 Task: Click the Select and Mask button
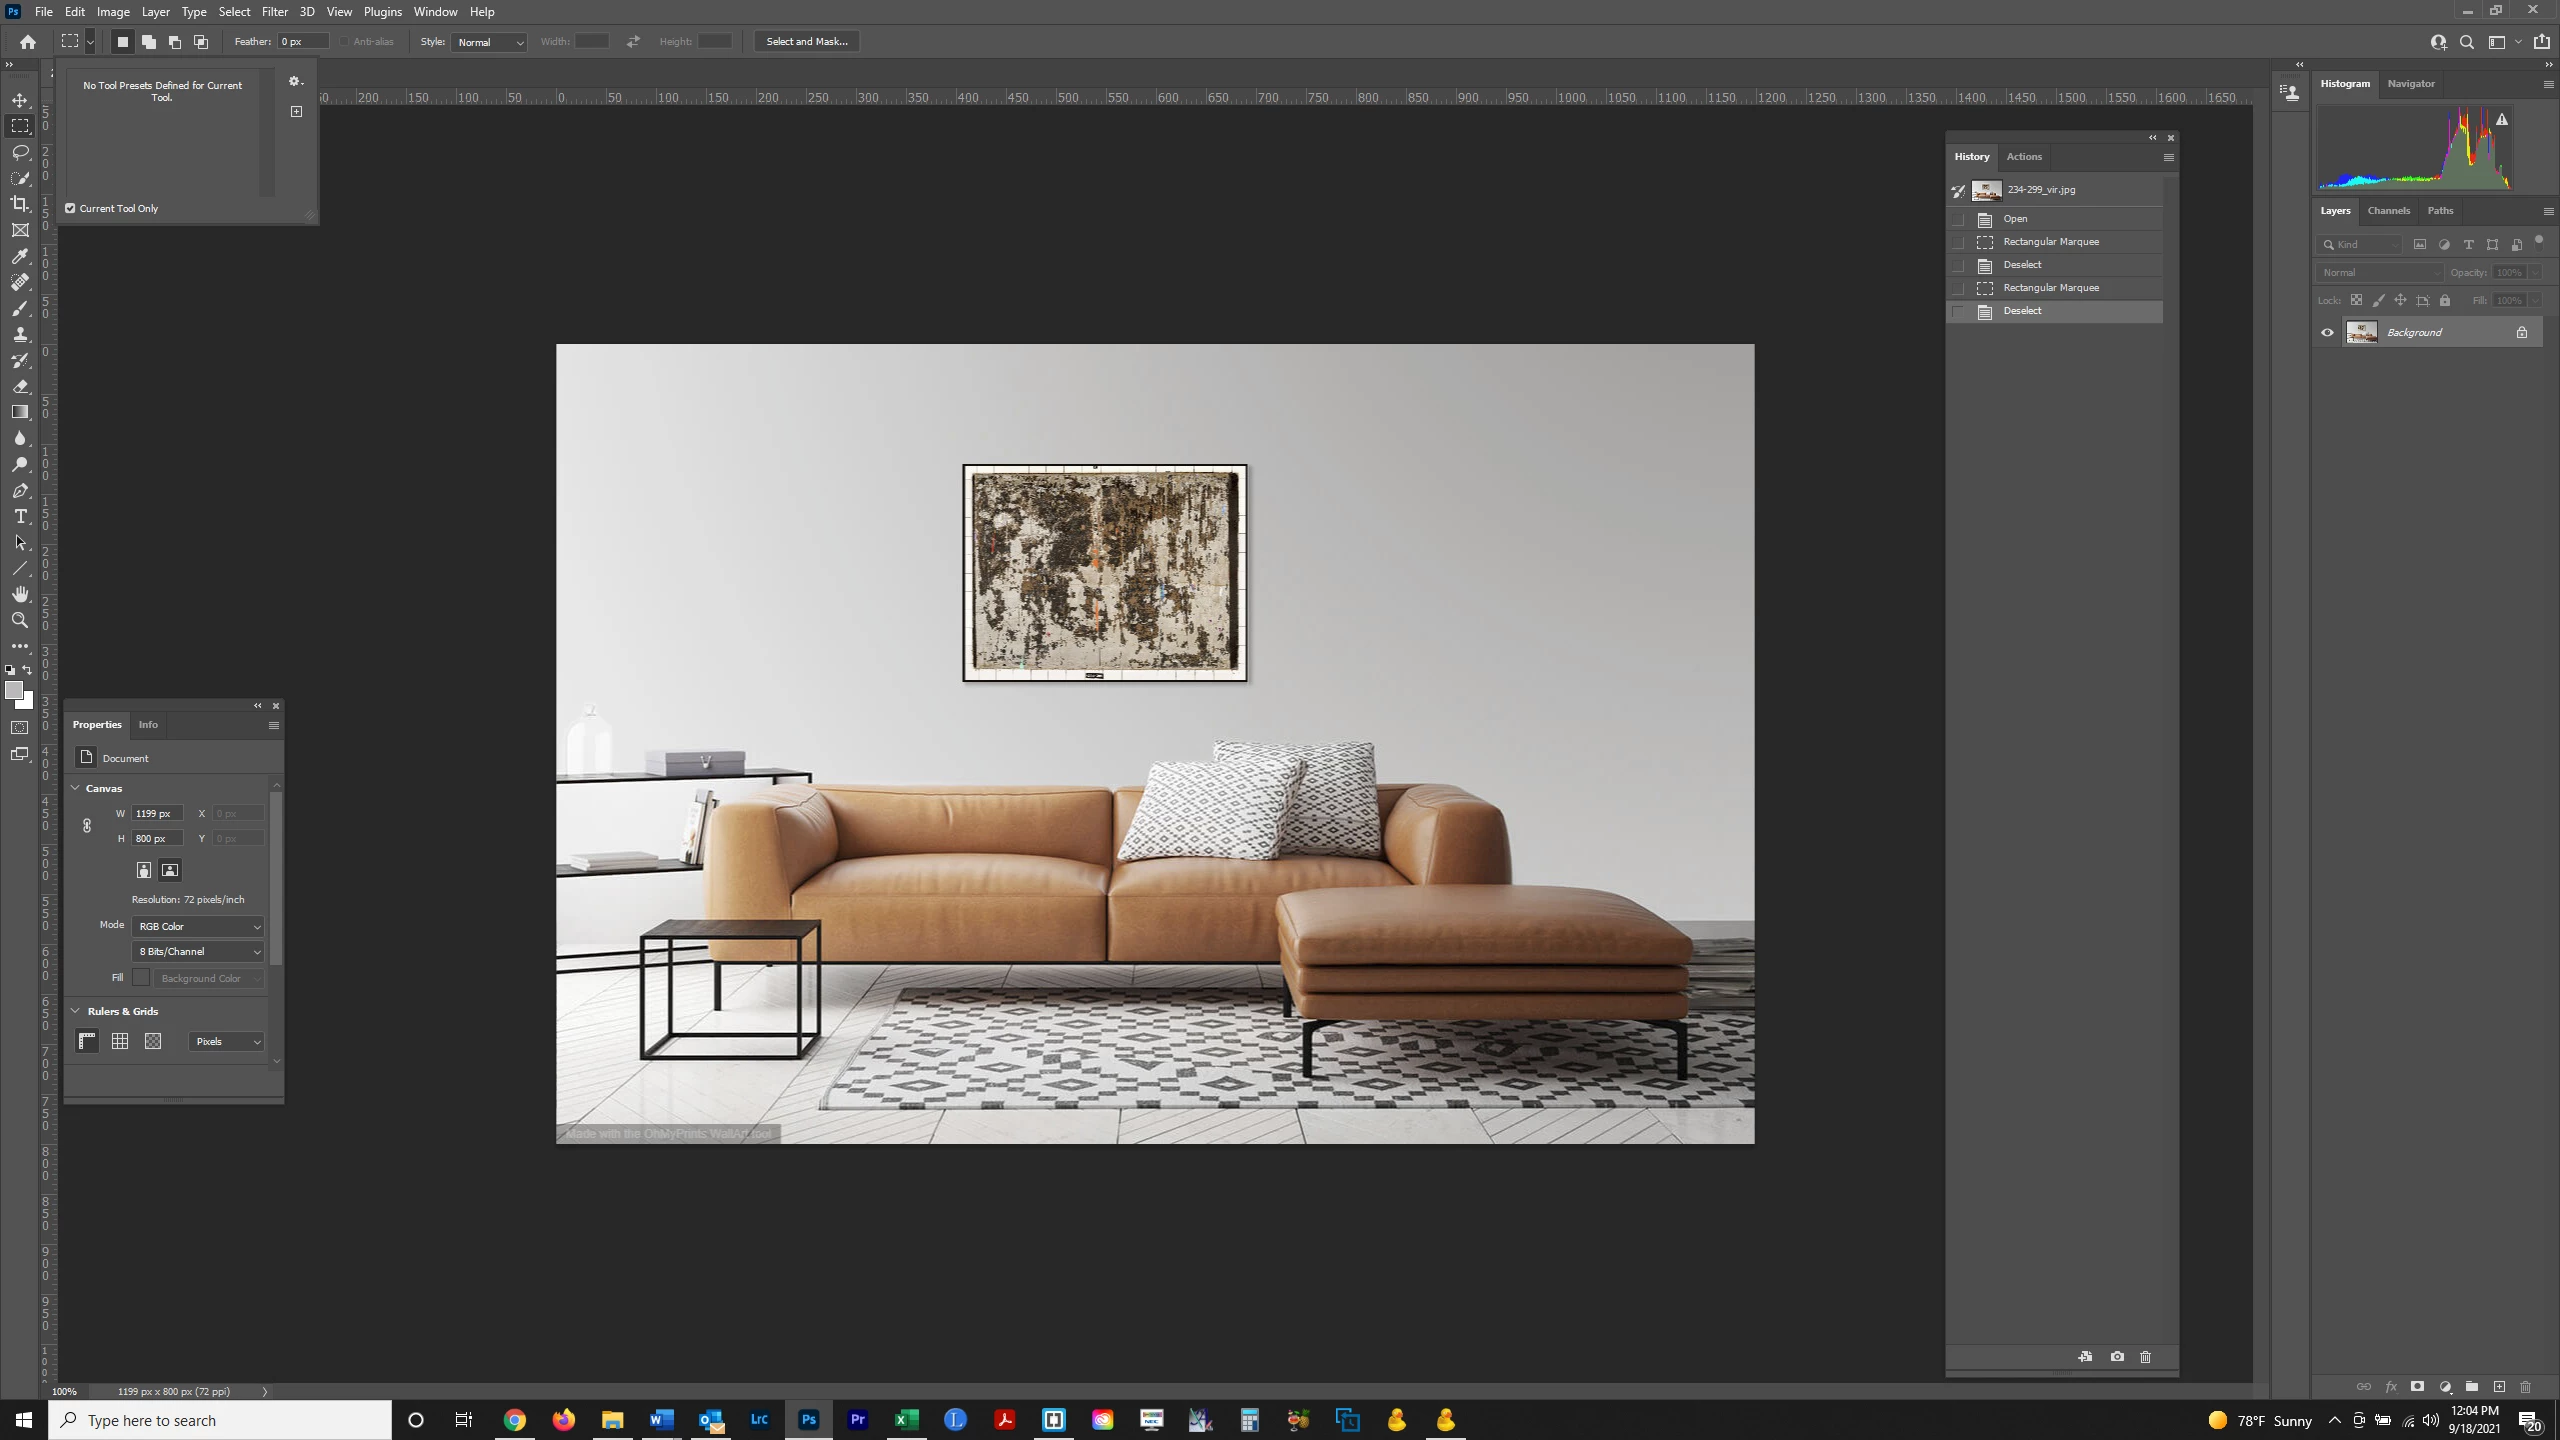pyautogui.click(x=806, y=42)
